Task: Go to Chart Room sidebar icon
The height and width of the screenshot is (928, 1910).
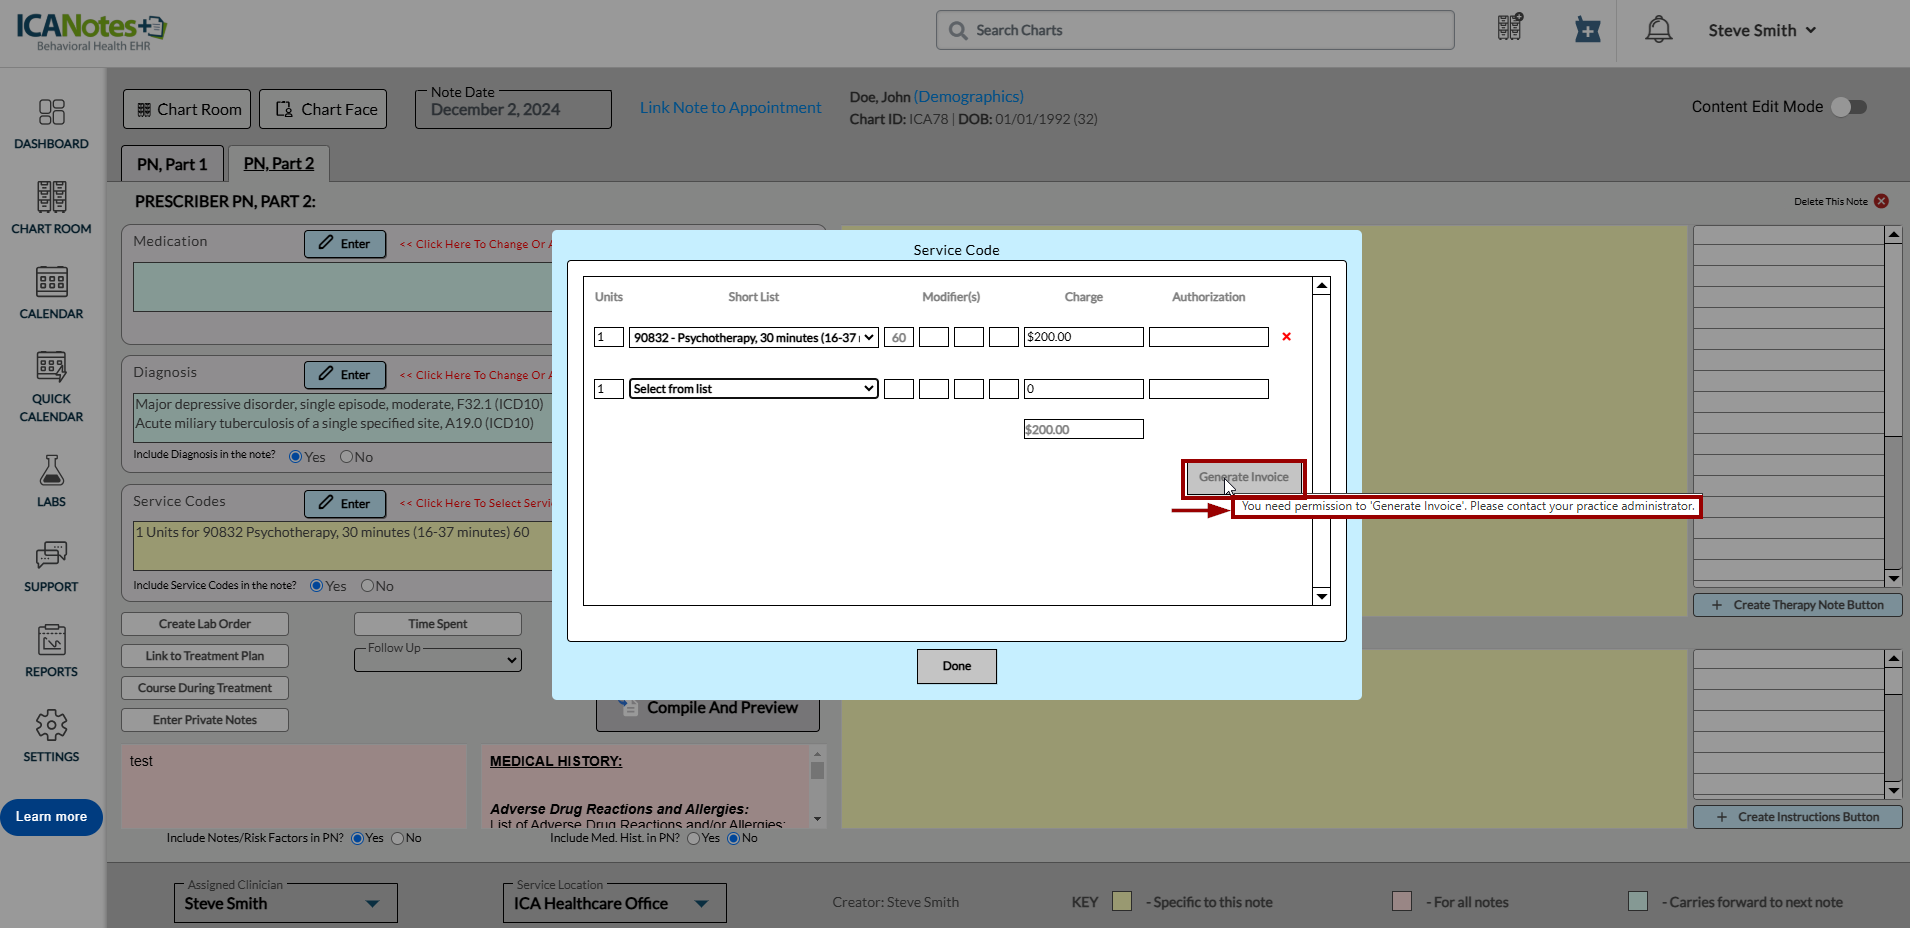Action: (51, 208)
